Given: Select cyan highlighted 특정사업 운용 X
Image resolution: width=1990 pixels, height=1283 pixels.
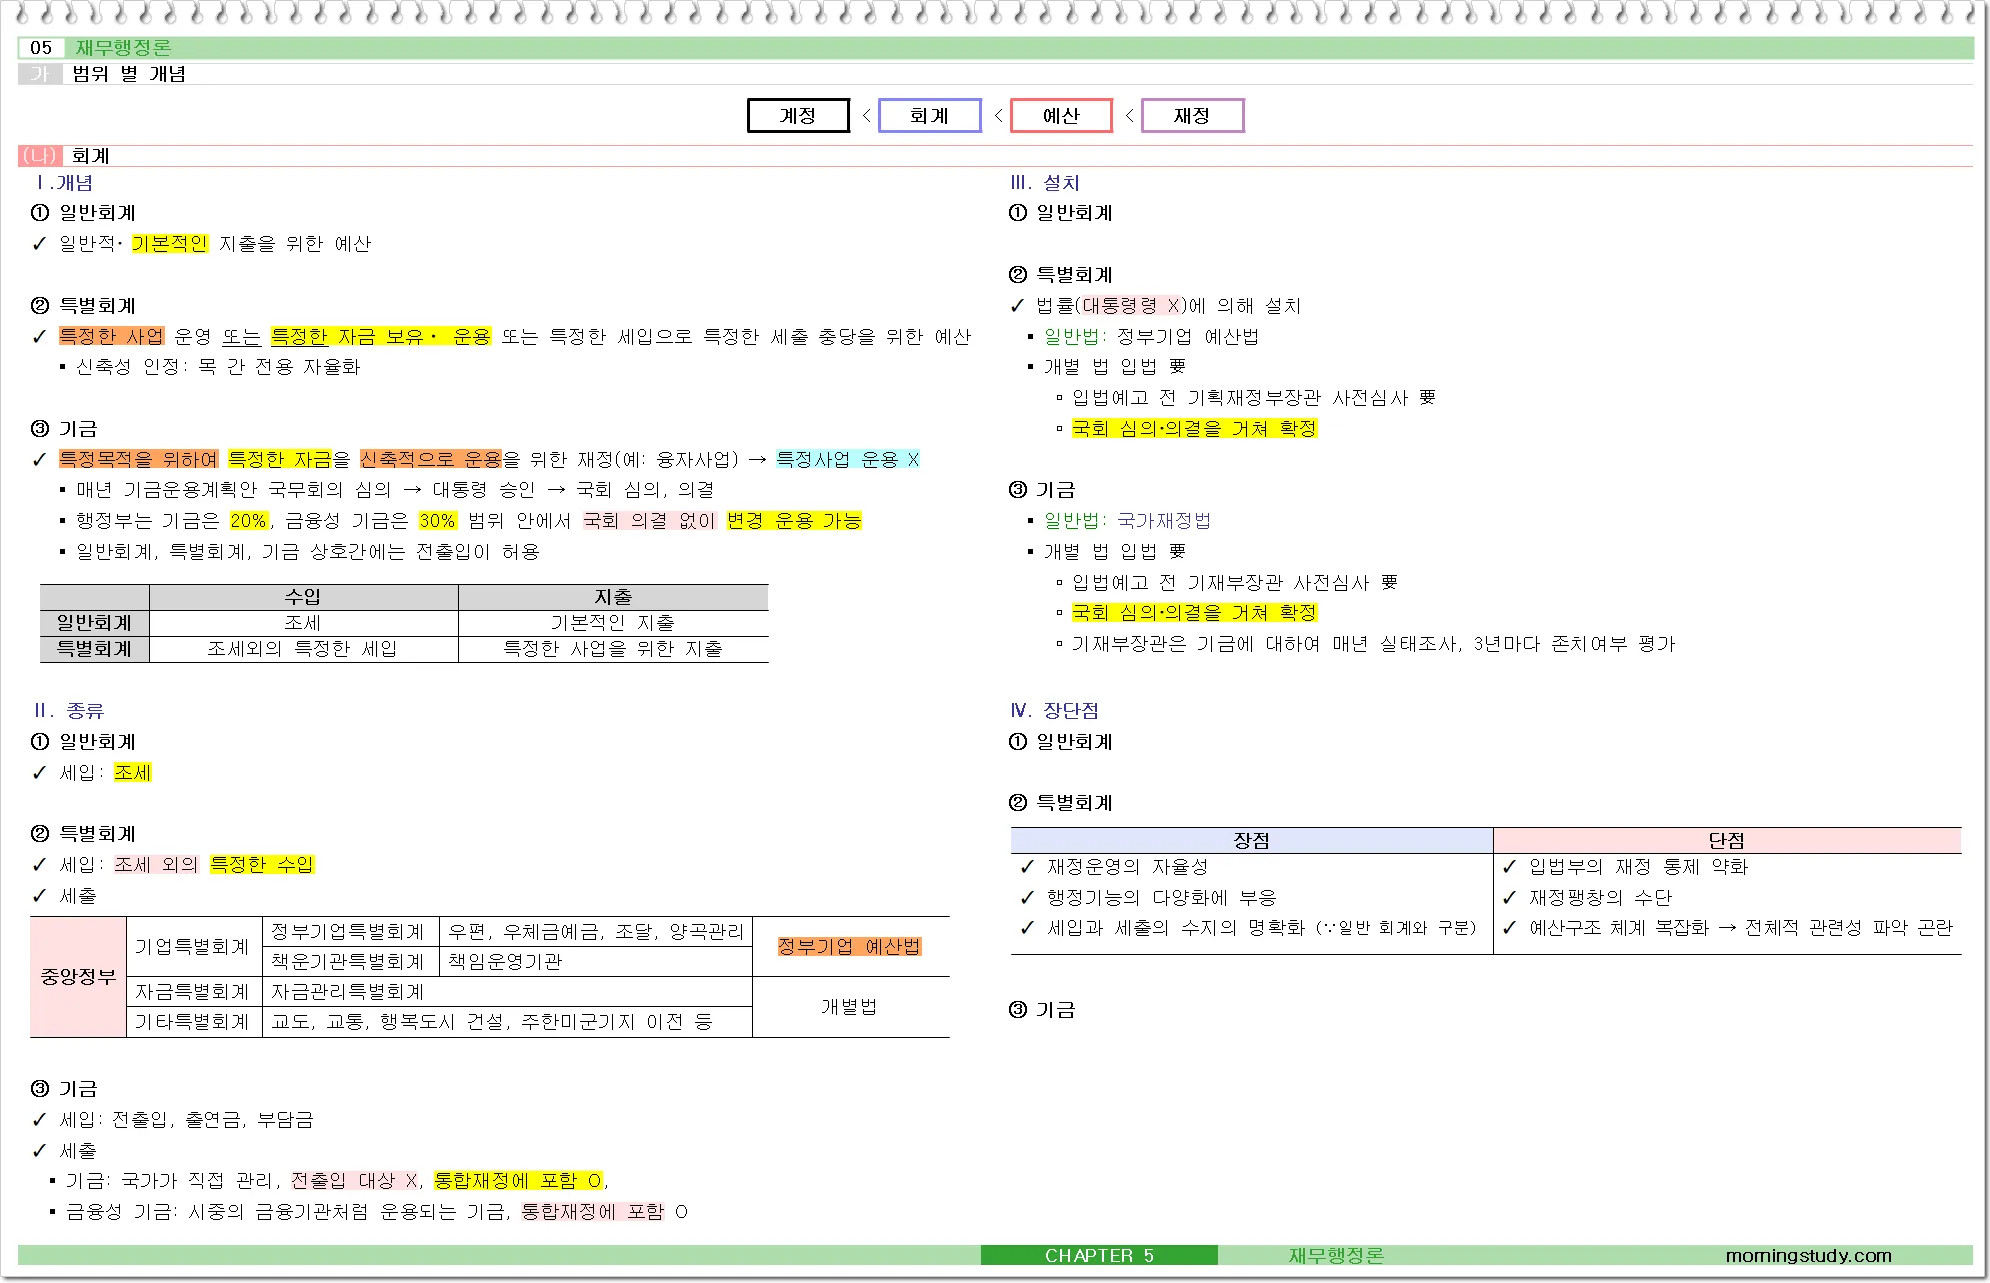Looking at the screenshot, I should [x=848, y=459].
